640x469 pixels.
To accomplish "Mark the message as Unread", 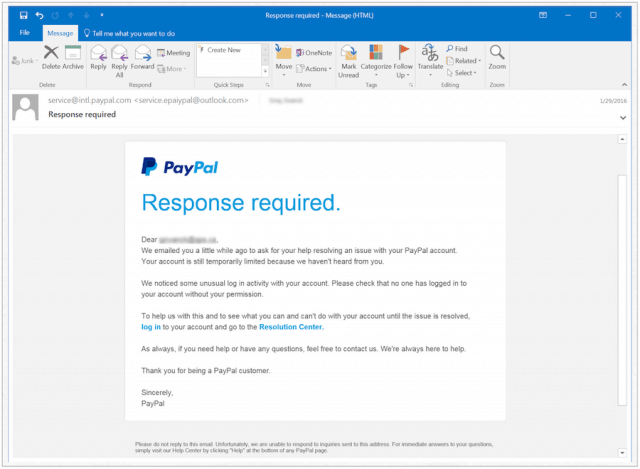I will (x=349, y=61).
